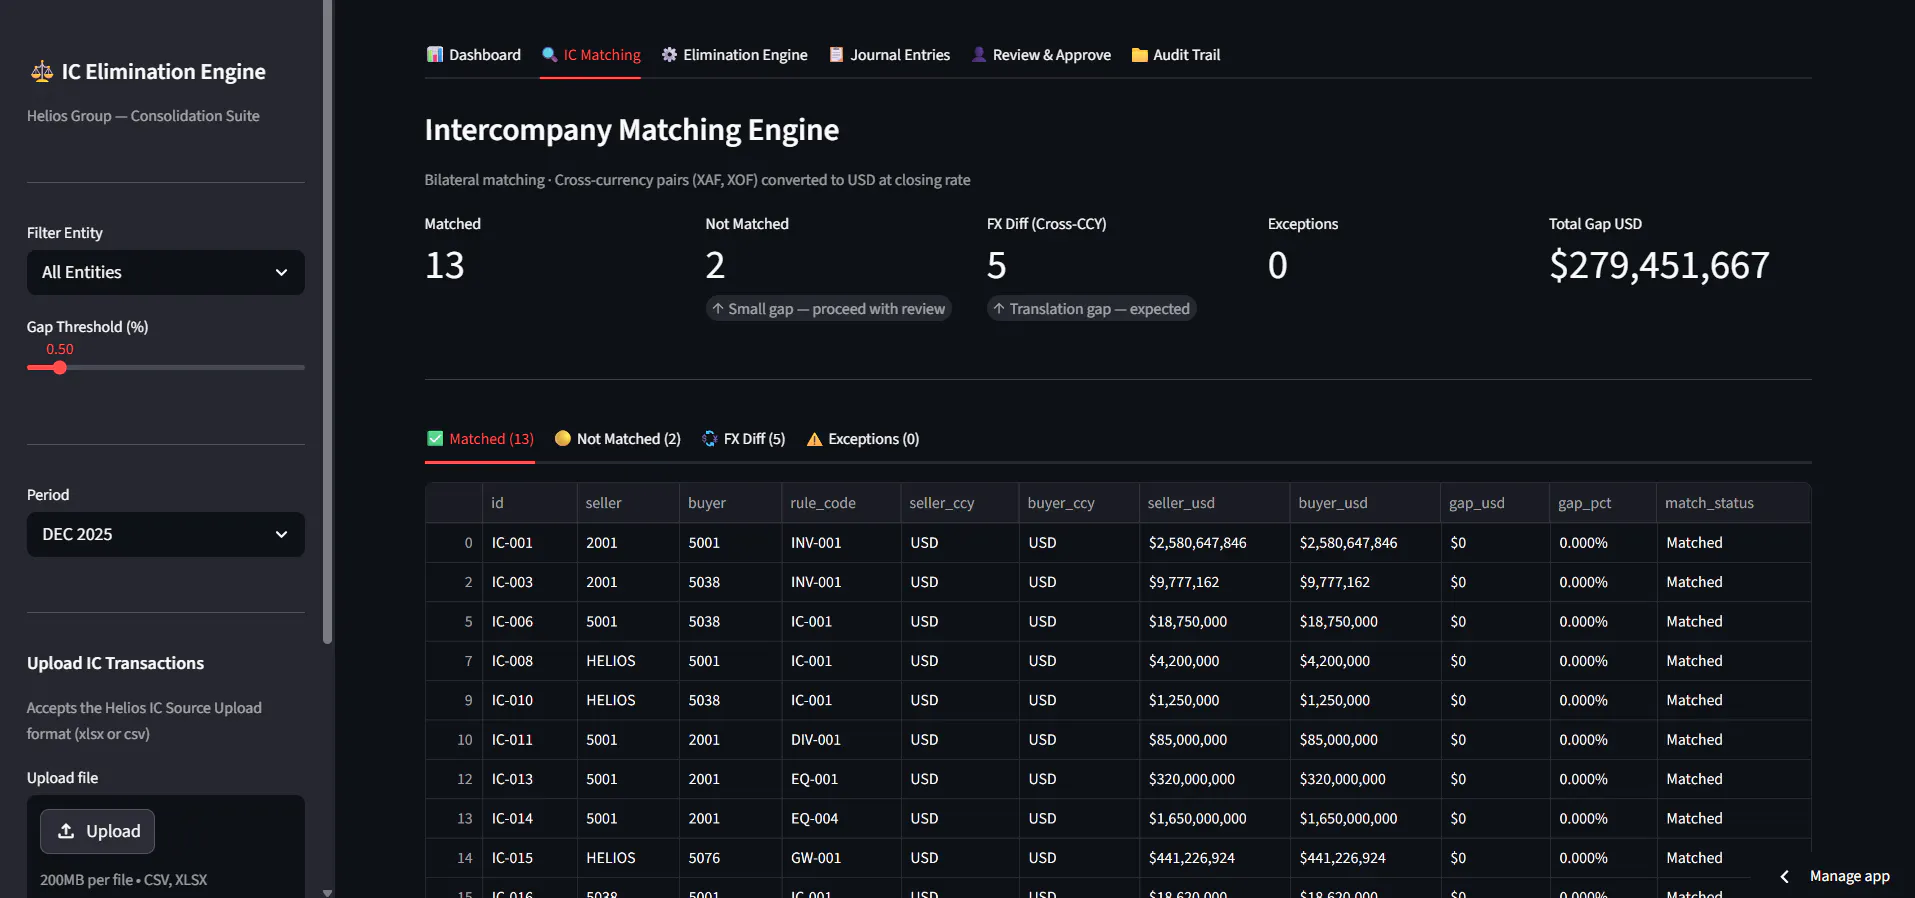Select the Not Matched (2) results tab

pos(617,438)
